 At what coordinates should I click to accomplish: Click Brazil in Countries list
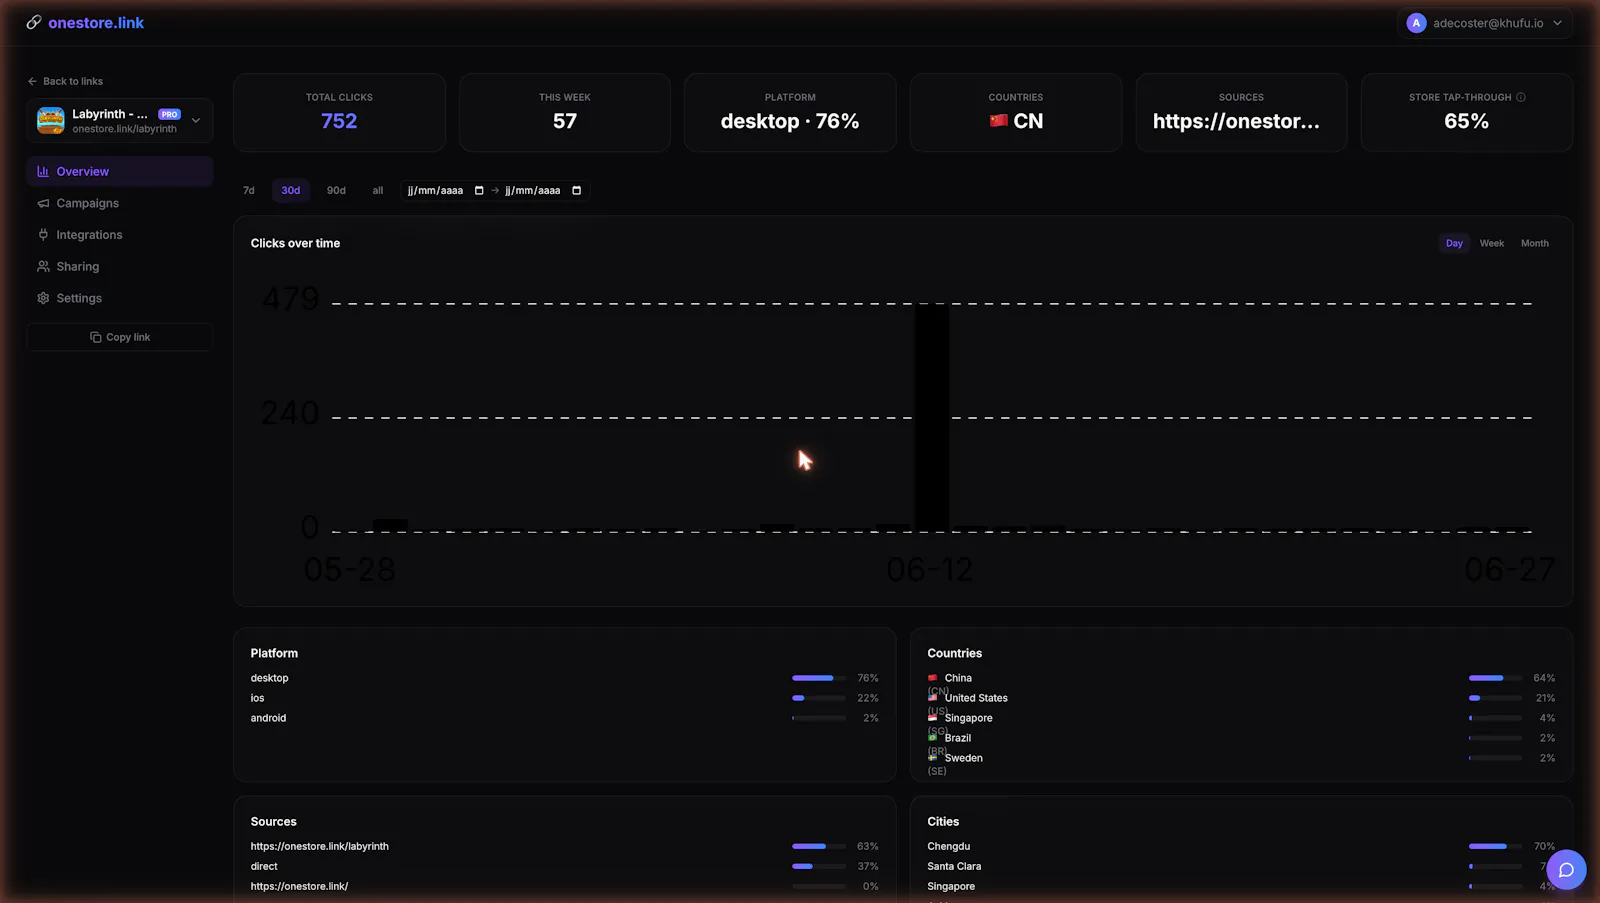coord(958,738)
